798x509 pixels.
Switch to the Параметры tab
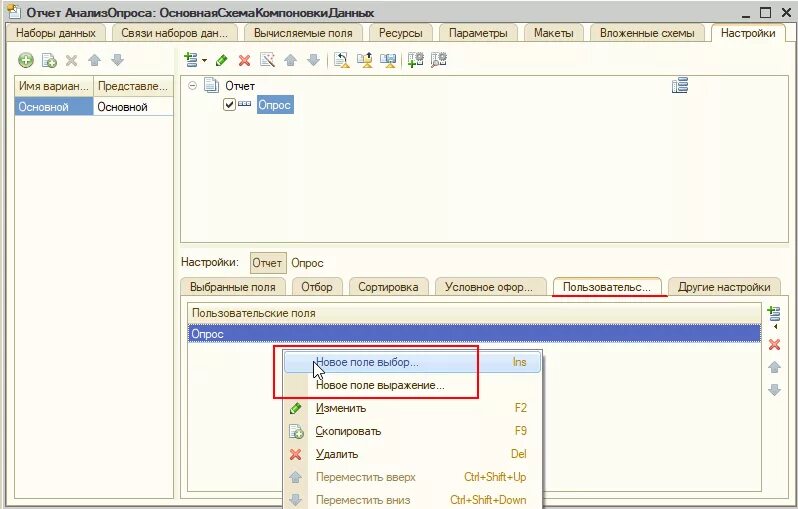click(x=478, y=33)
